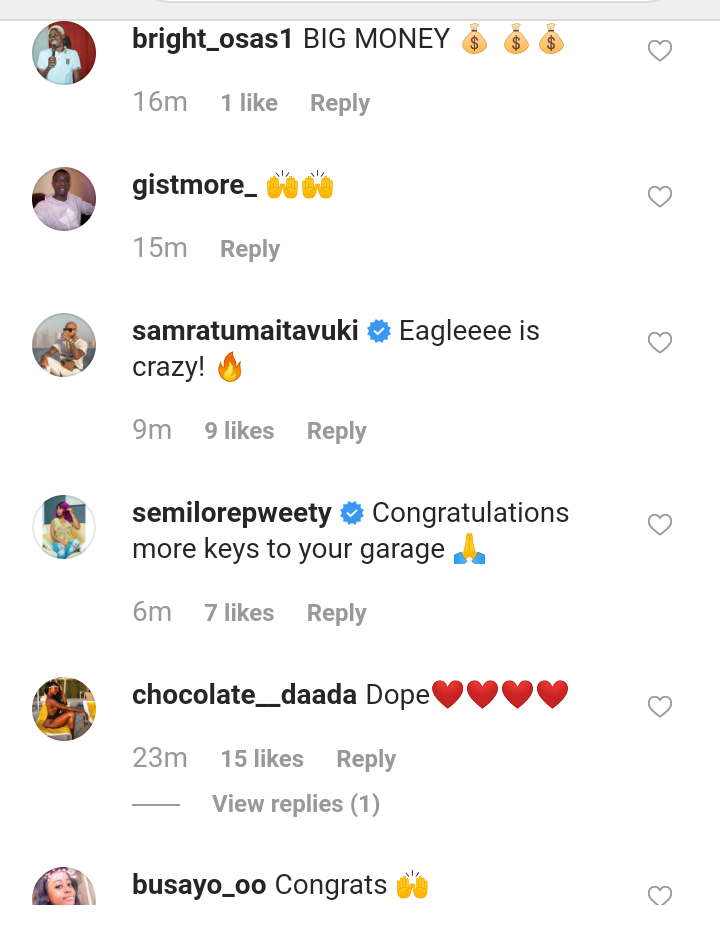720x944 pixels.
Task: Reply to bright_osas1's comment
Action: pyautogui.click(x=340, y=103)
